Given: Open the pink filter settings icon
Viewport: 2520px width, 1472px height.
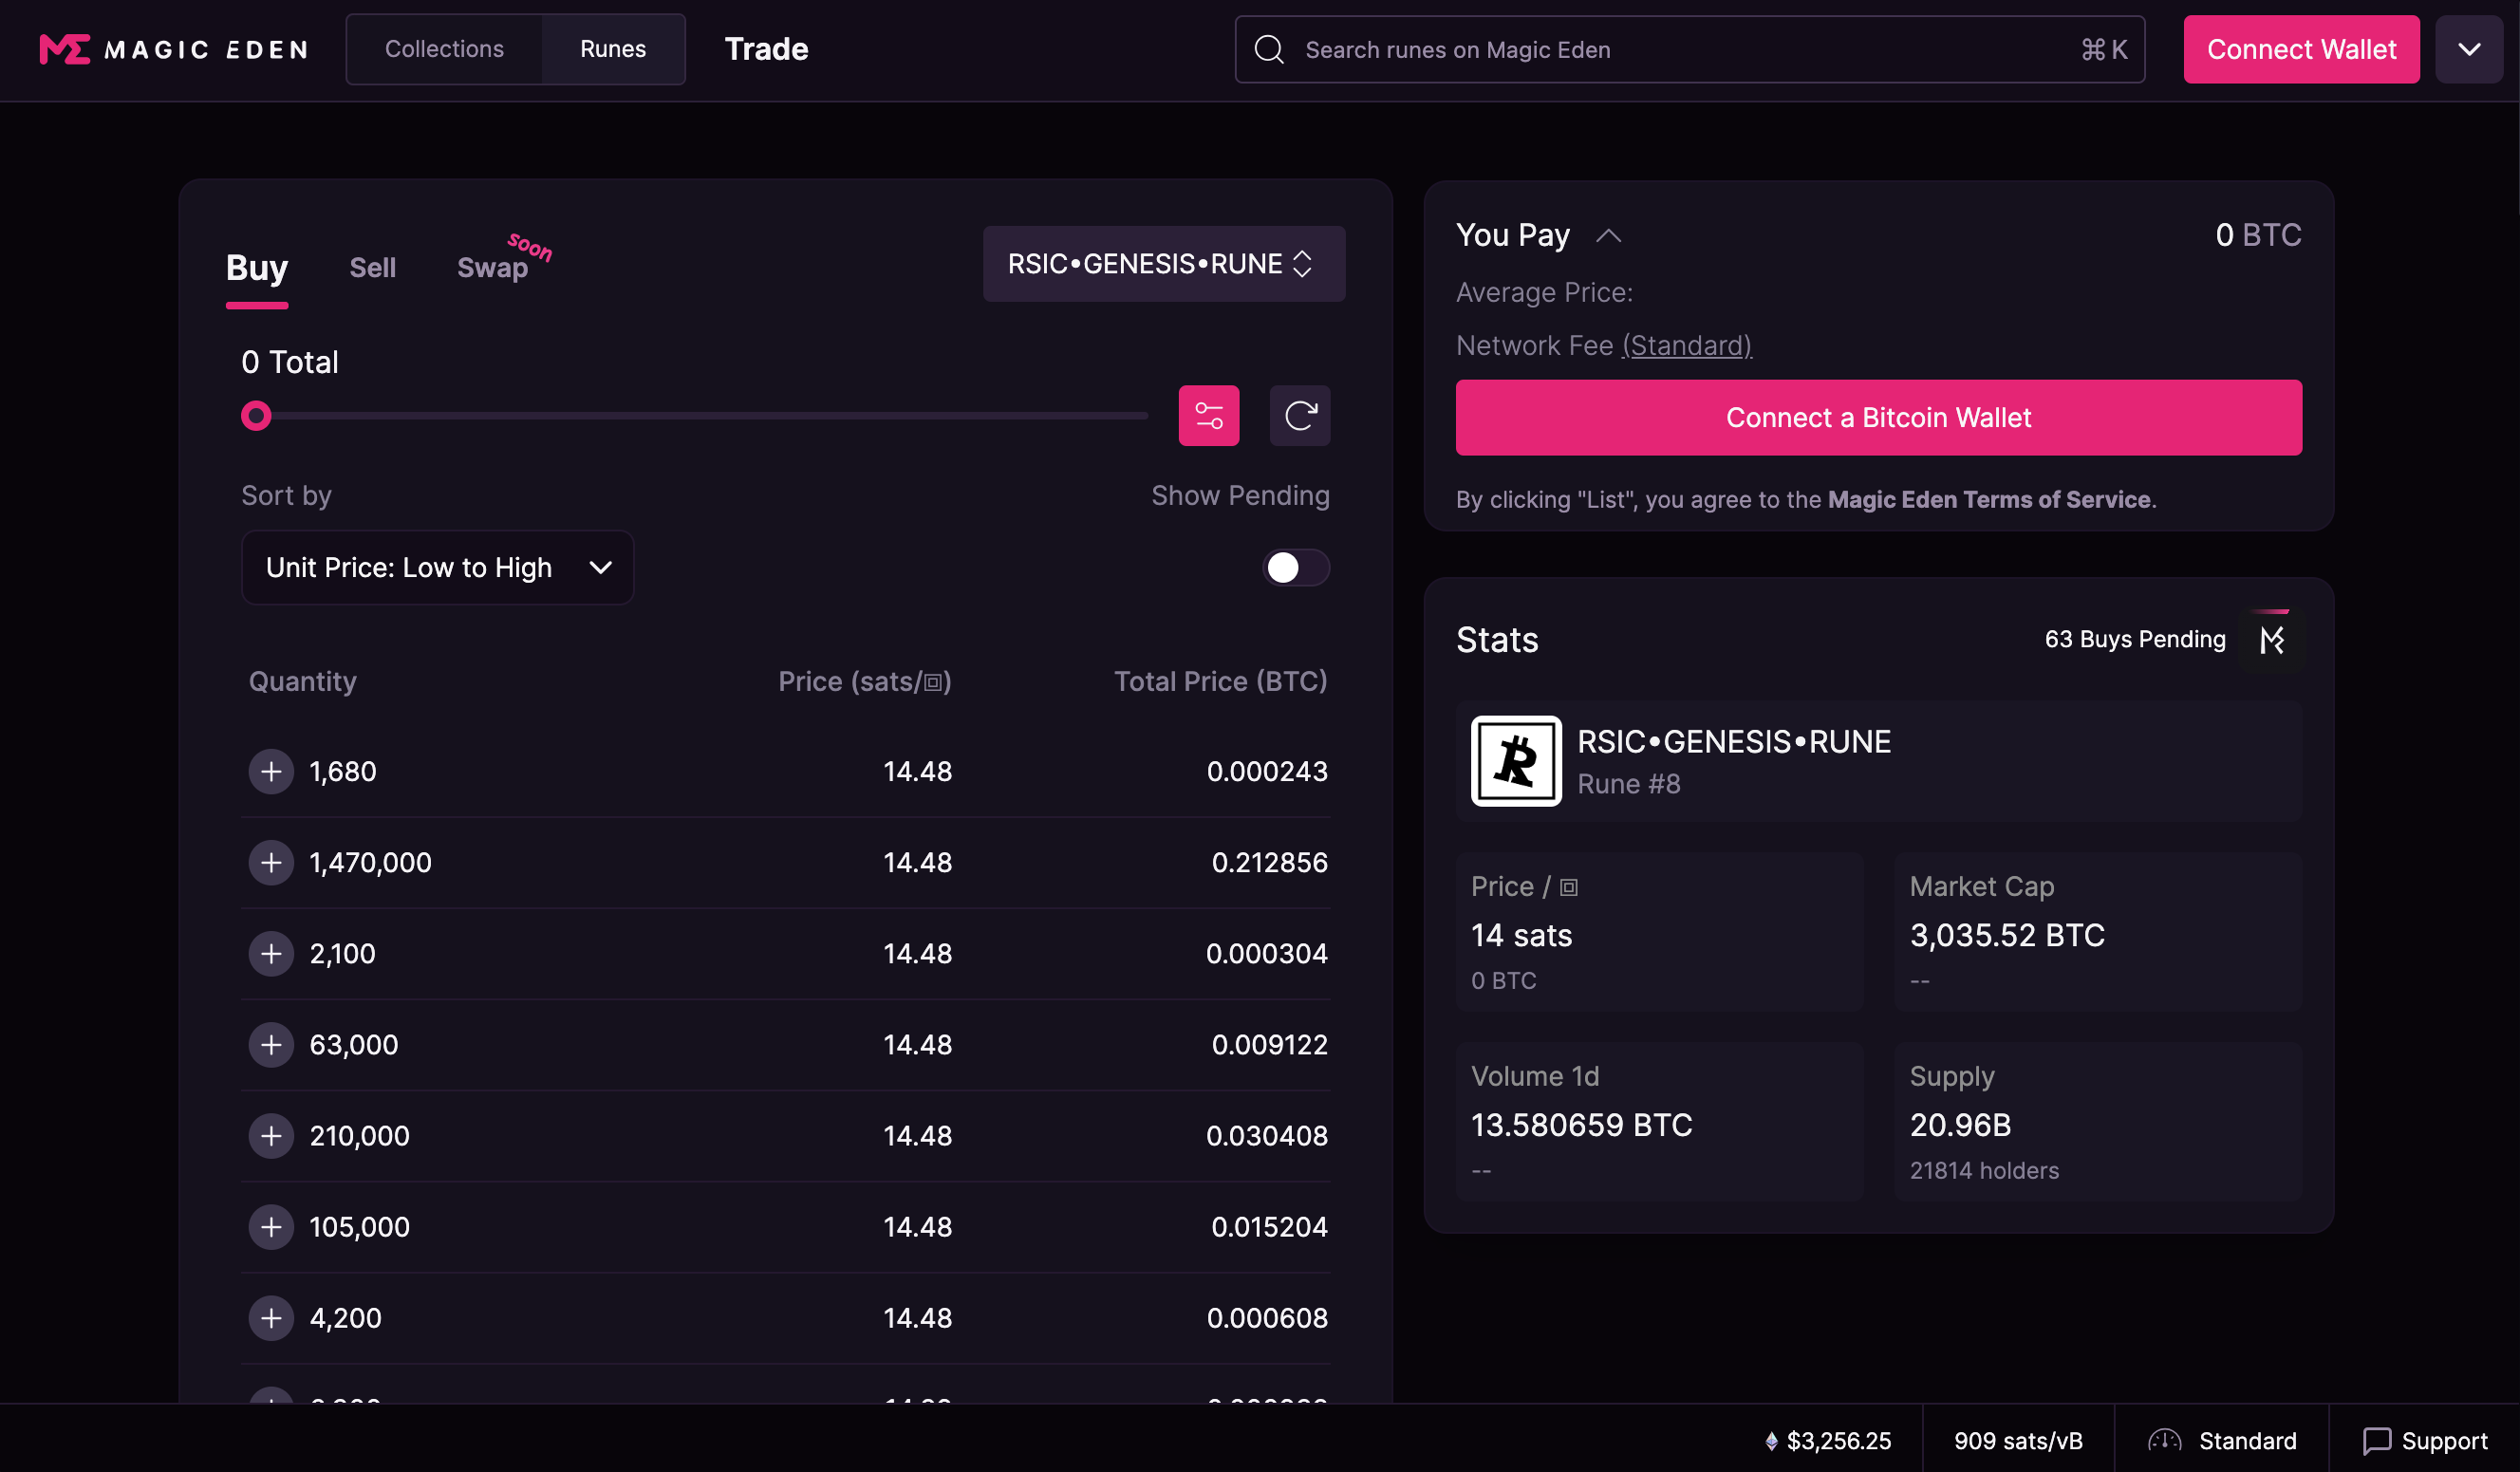Looking at the screenshot, I should pos(1208,415).
